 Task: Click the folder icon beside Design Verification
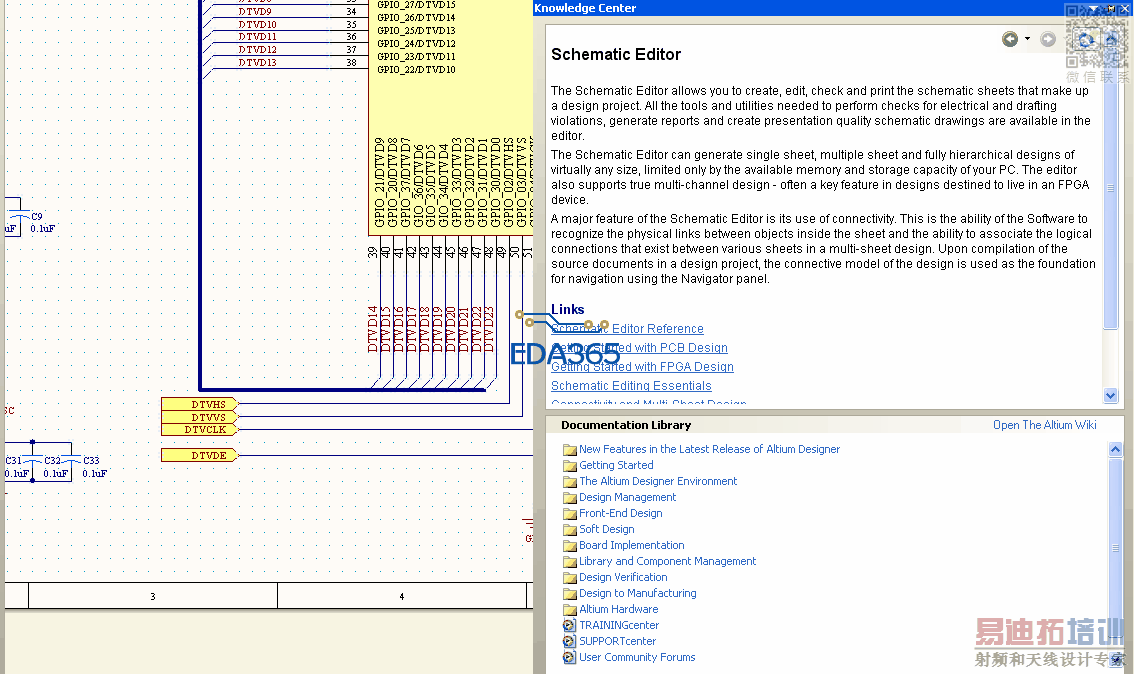click(570, 578)
